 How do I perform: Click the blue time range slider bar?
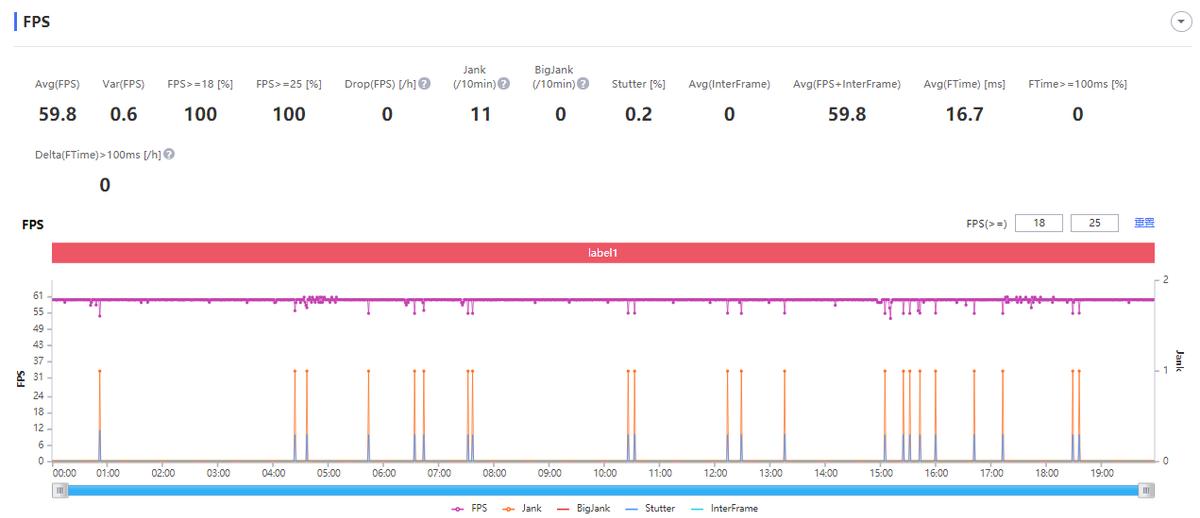[603, 490]
